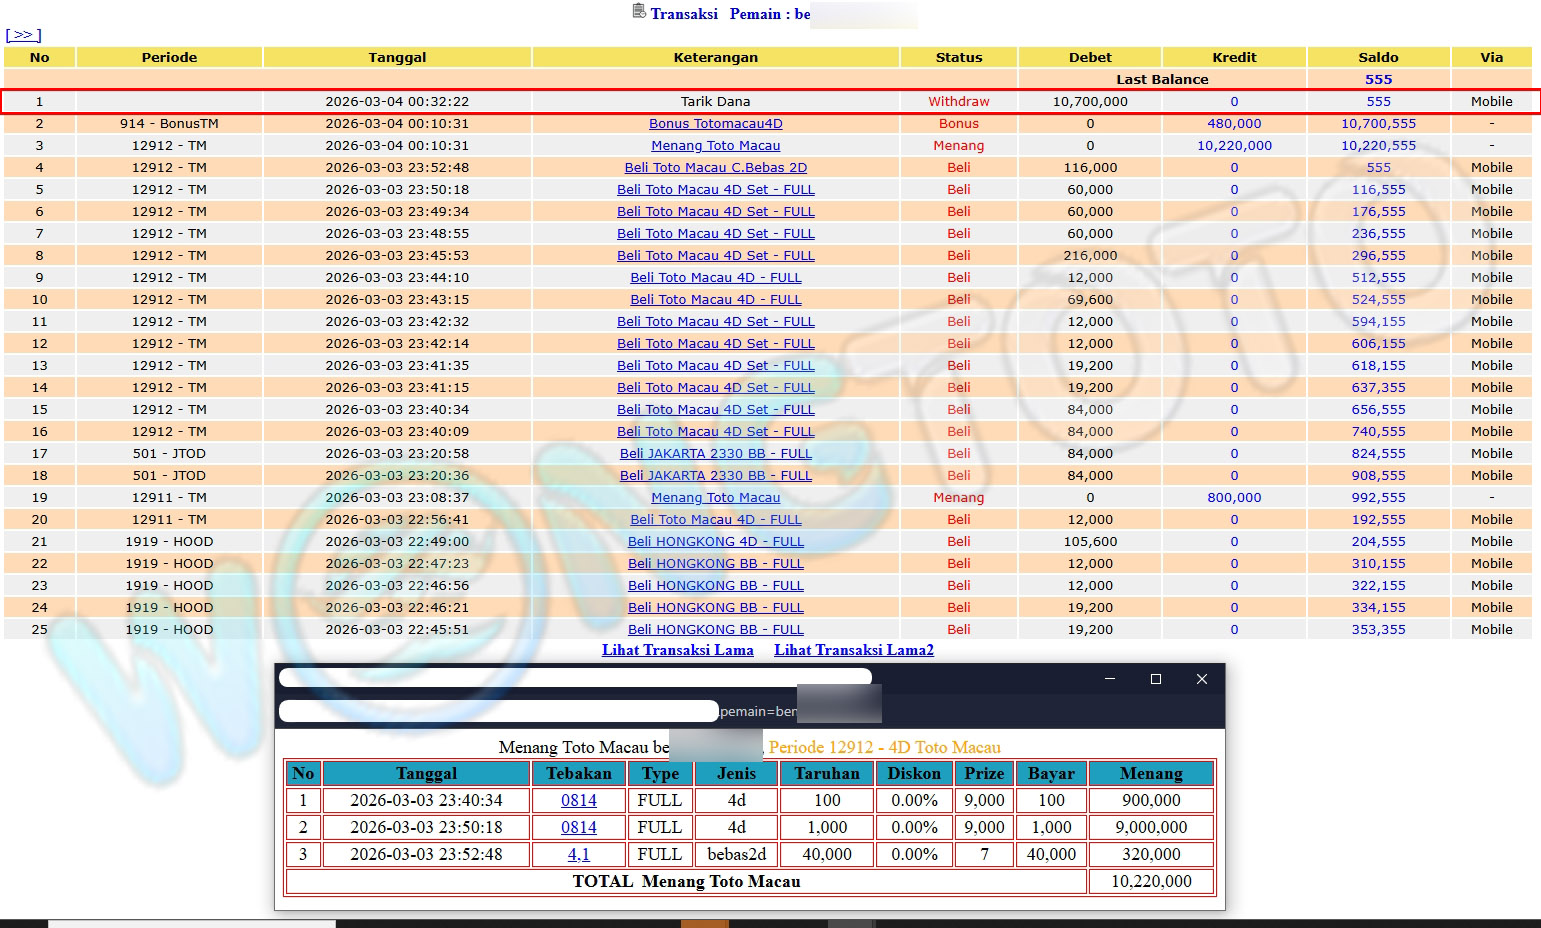Click Lihat Transaksi Lama2 link
Viewport: 1541px width, 928px height.
point(853,650)
